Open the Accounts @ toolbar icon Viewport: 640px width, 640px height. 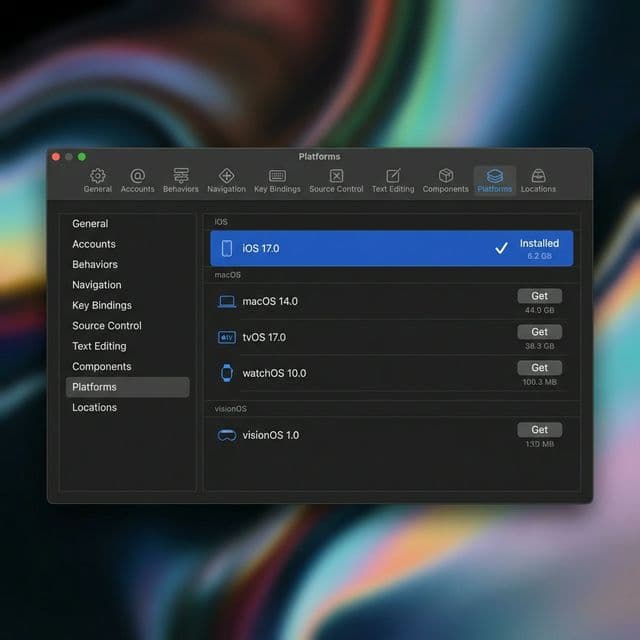[x=138, y=180]
